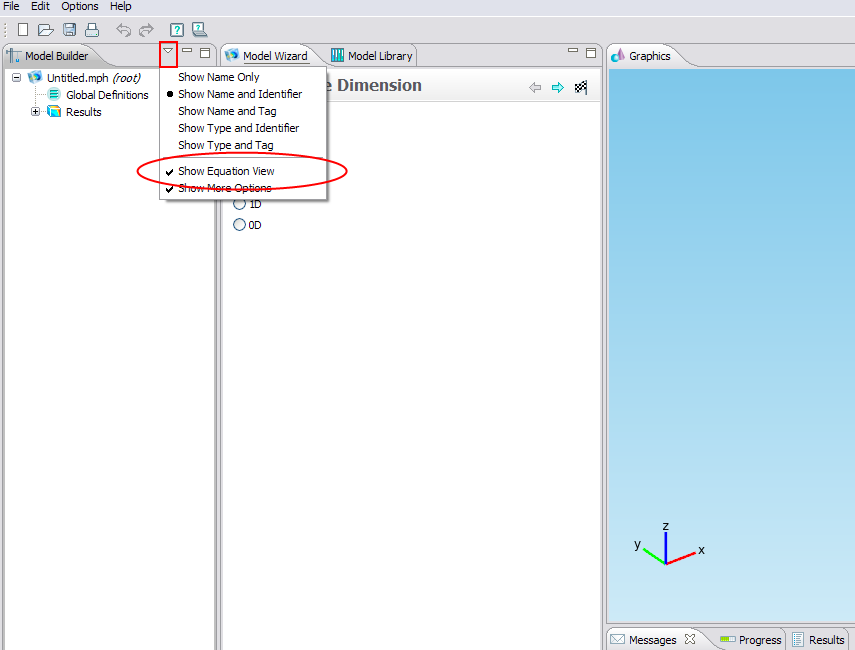Select Global Definitions in the model tree
The image size is (855, 650).
(x=107, y=95)
